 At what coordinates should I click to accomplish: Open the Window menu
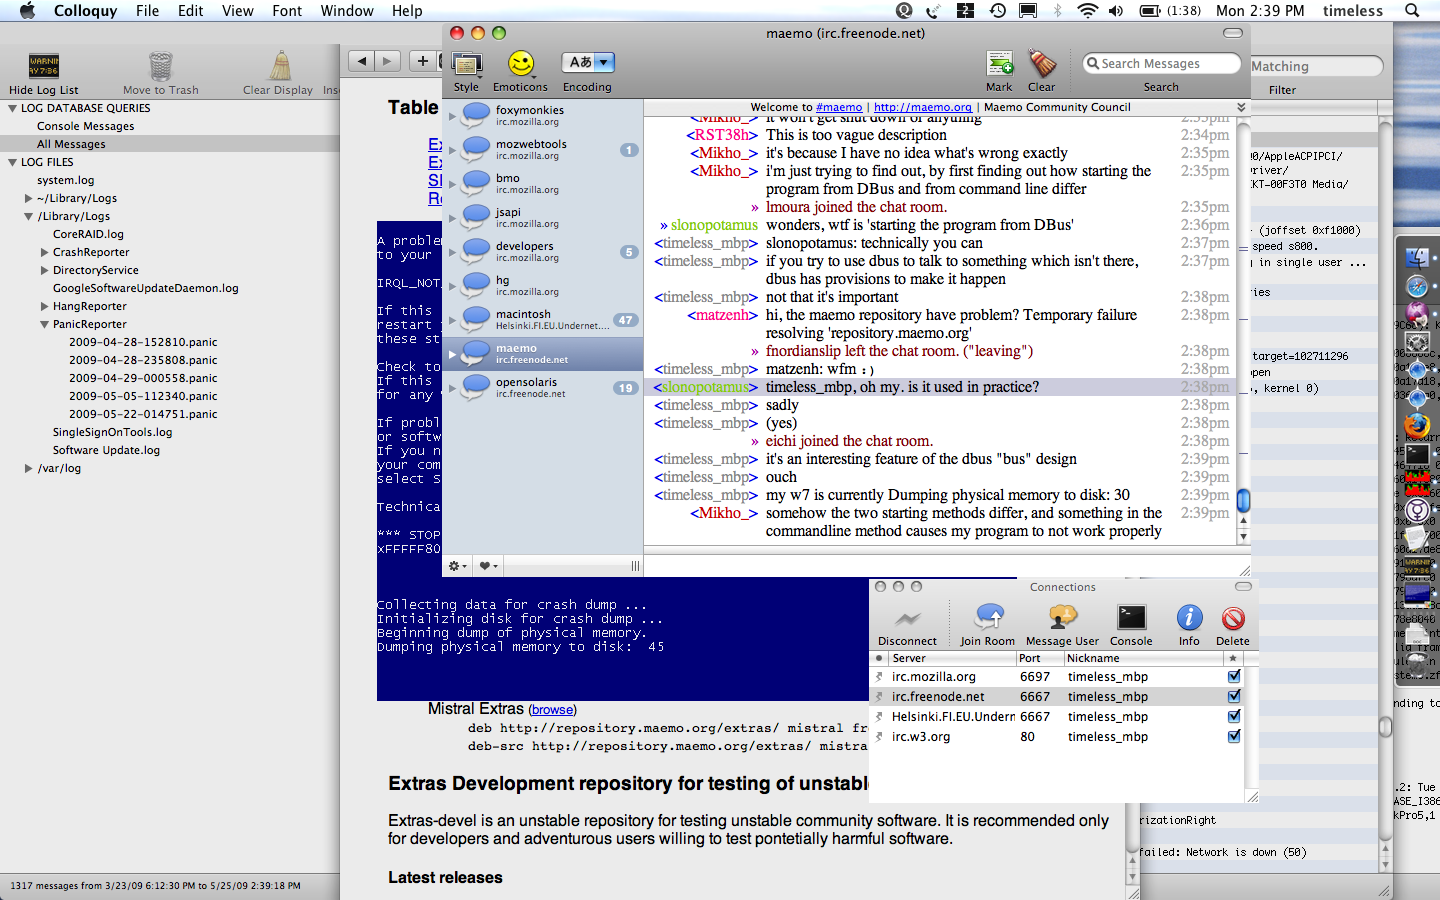[347, 11]
